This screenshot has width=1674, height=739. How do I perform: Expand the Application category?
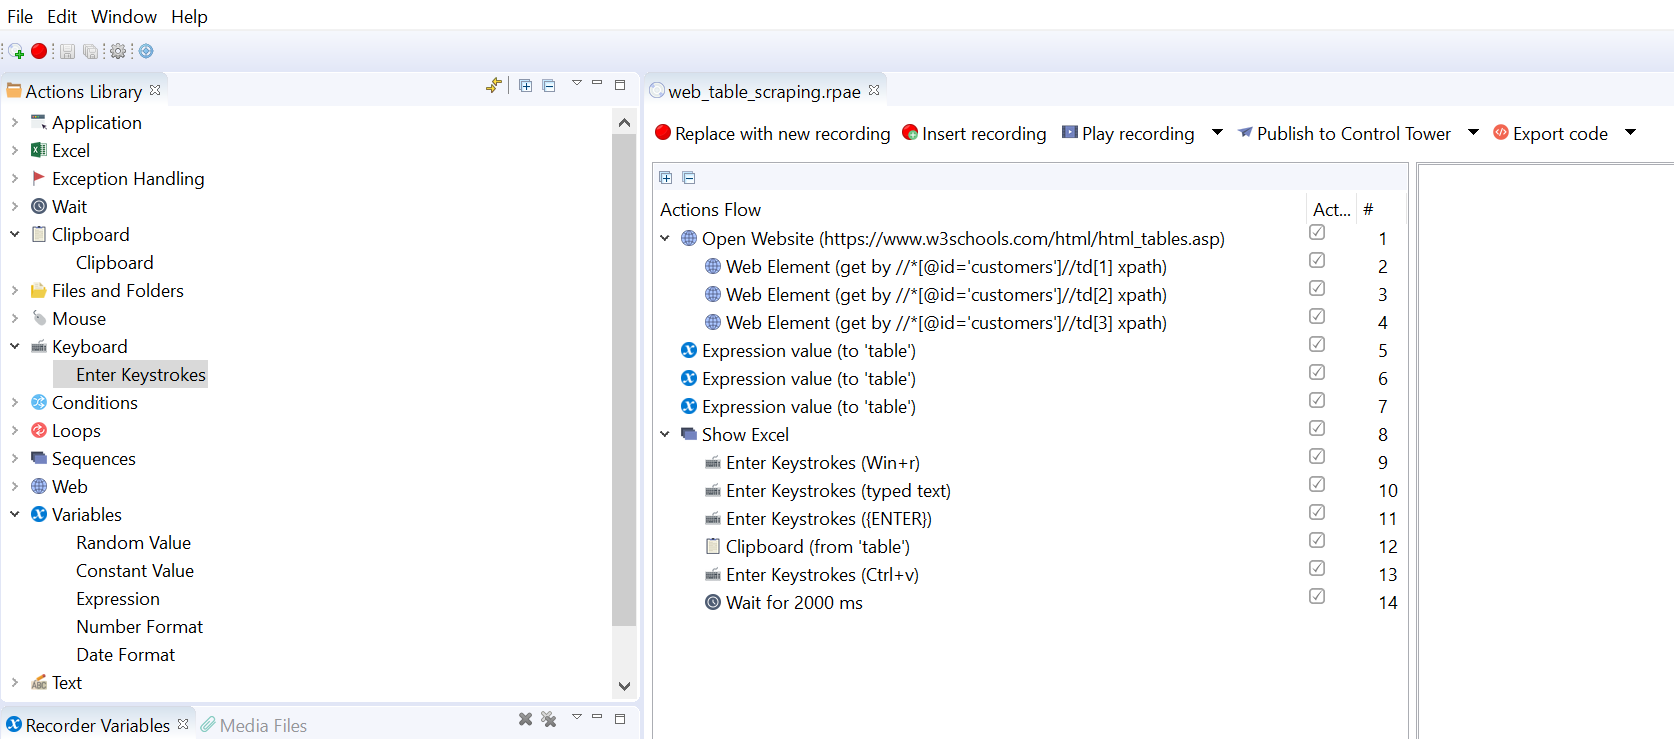tap(14, 122)
